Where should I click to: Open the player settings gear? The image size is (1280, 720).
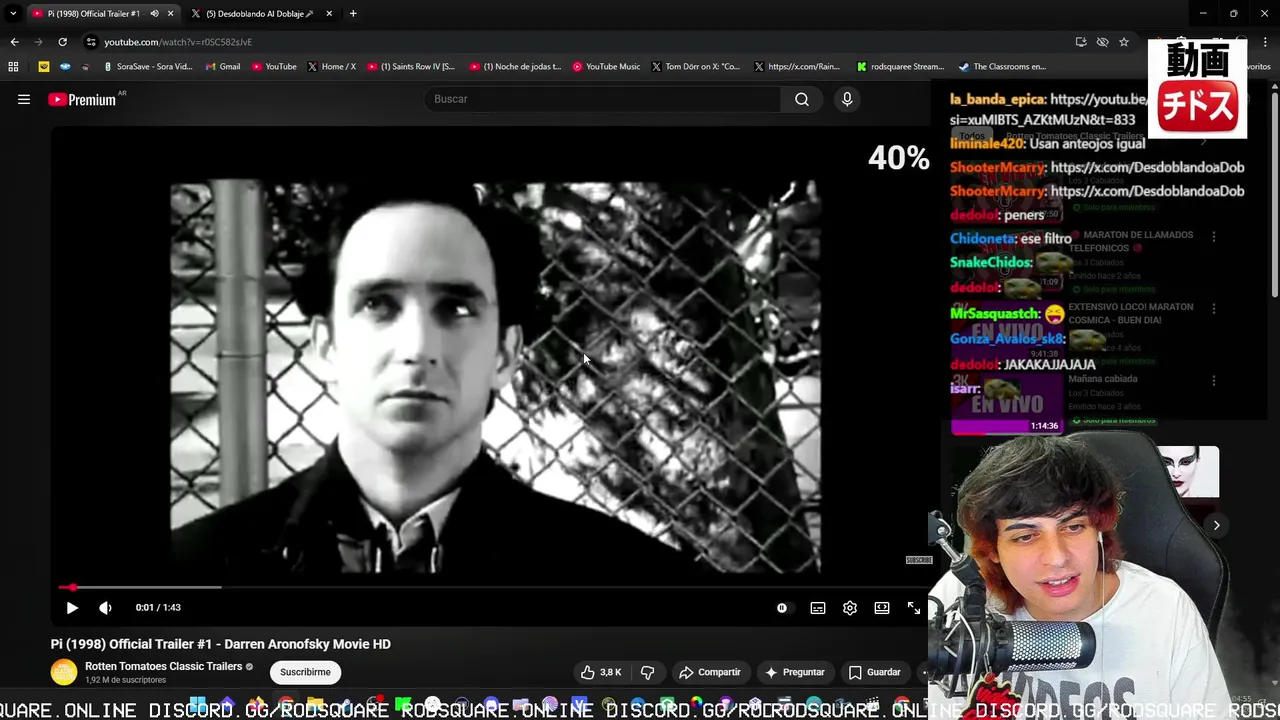[x=850, y=607]
